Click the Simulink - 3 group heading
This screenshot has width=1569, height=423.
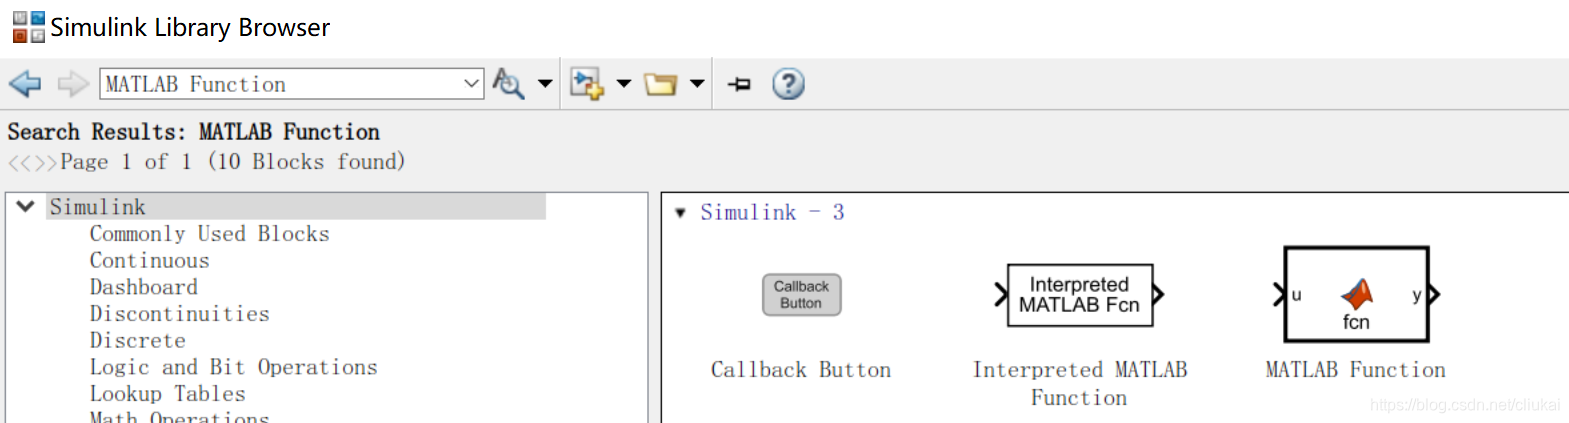772,212
